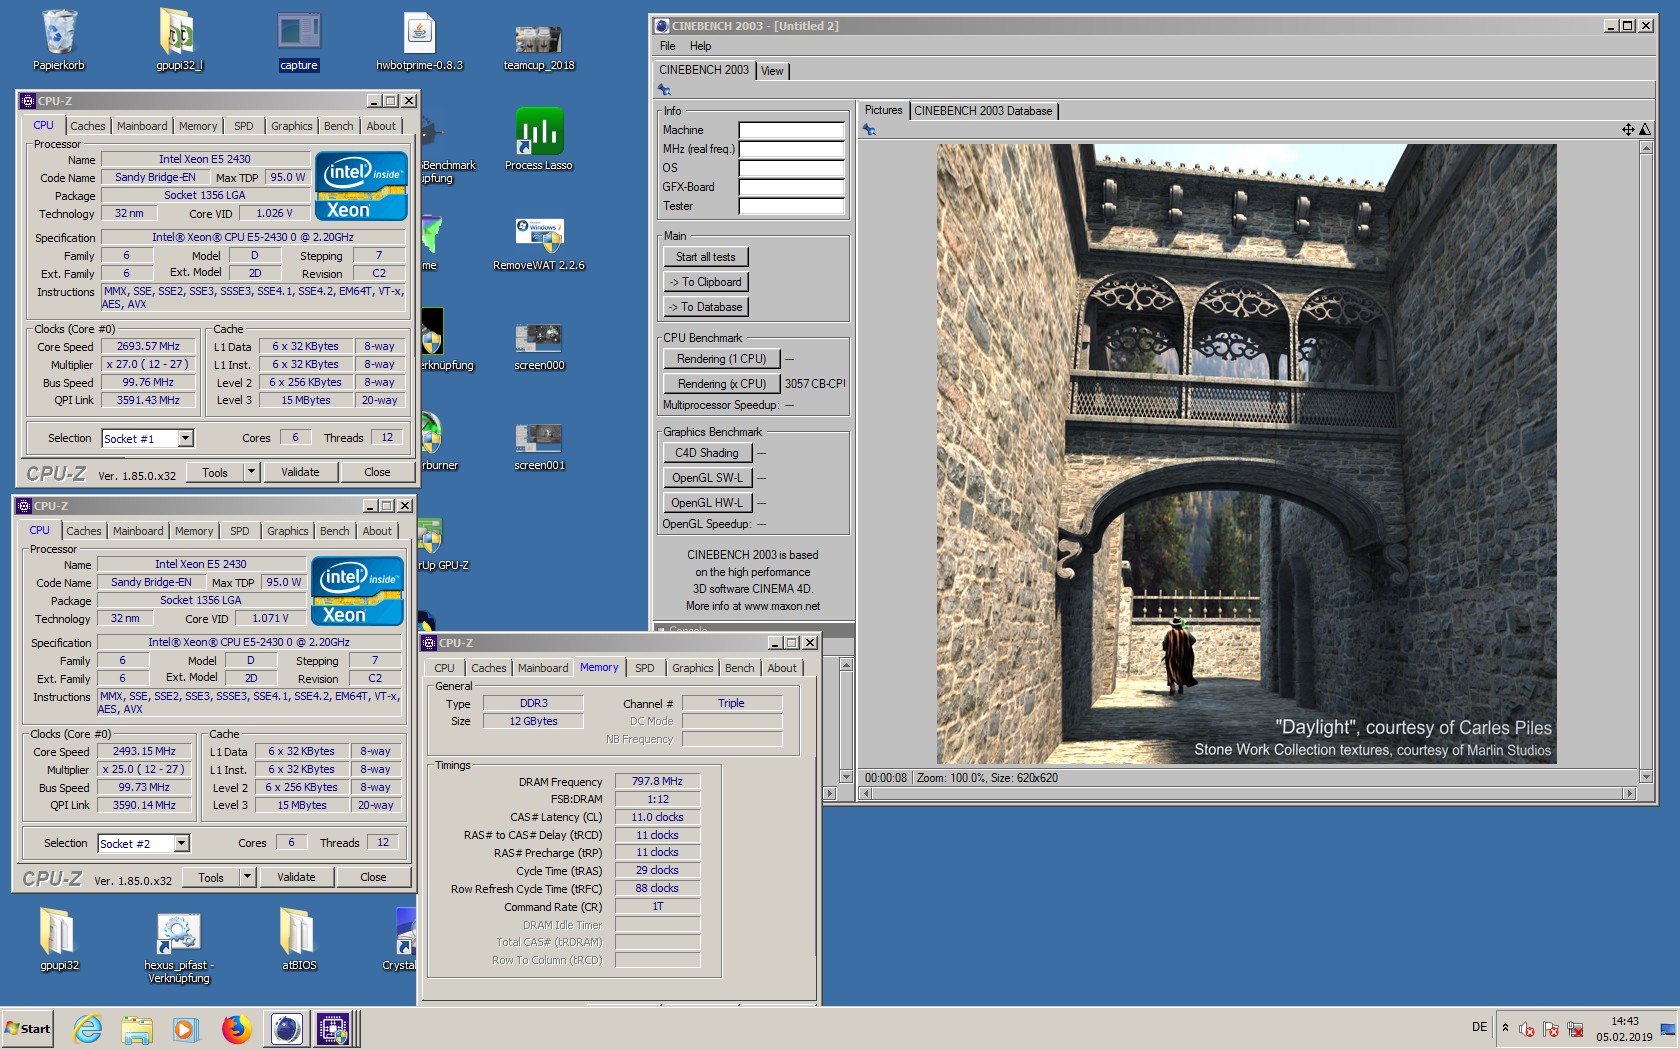This screenshot has height=1050, width=1680.
Task: Open the screen001 image icon
Action: 539,445
